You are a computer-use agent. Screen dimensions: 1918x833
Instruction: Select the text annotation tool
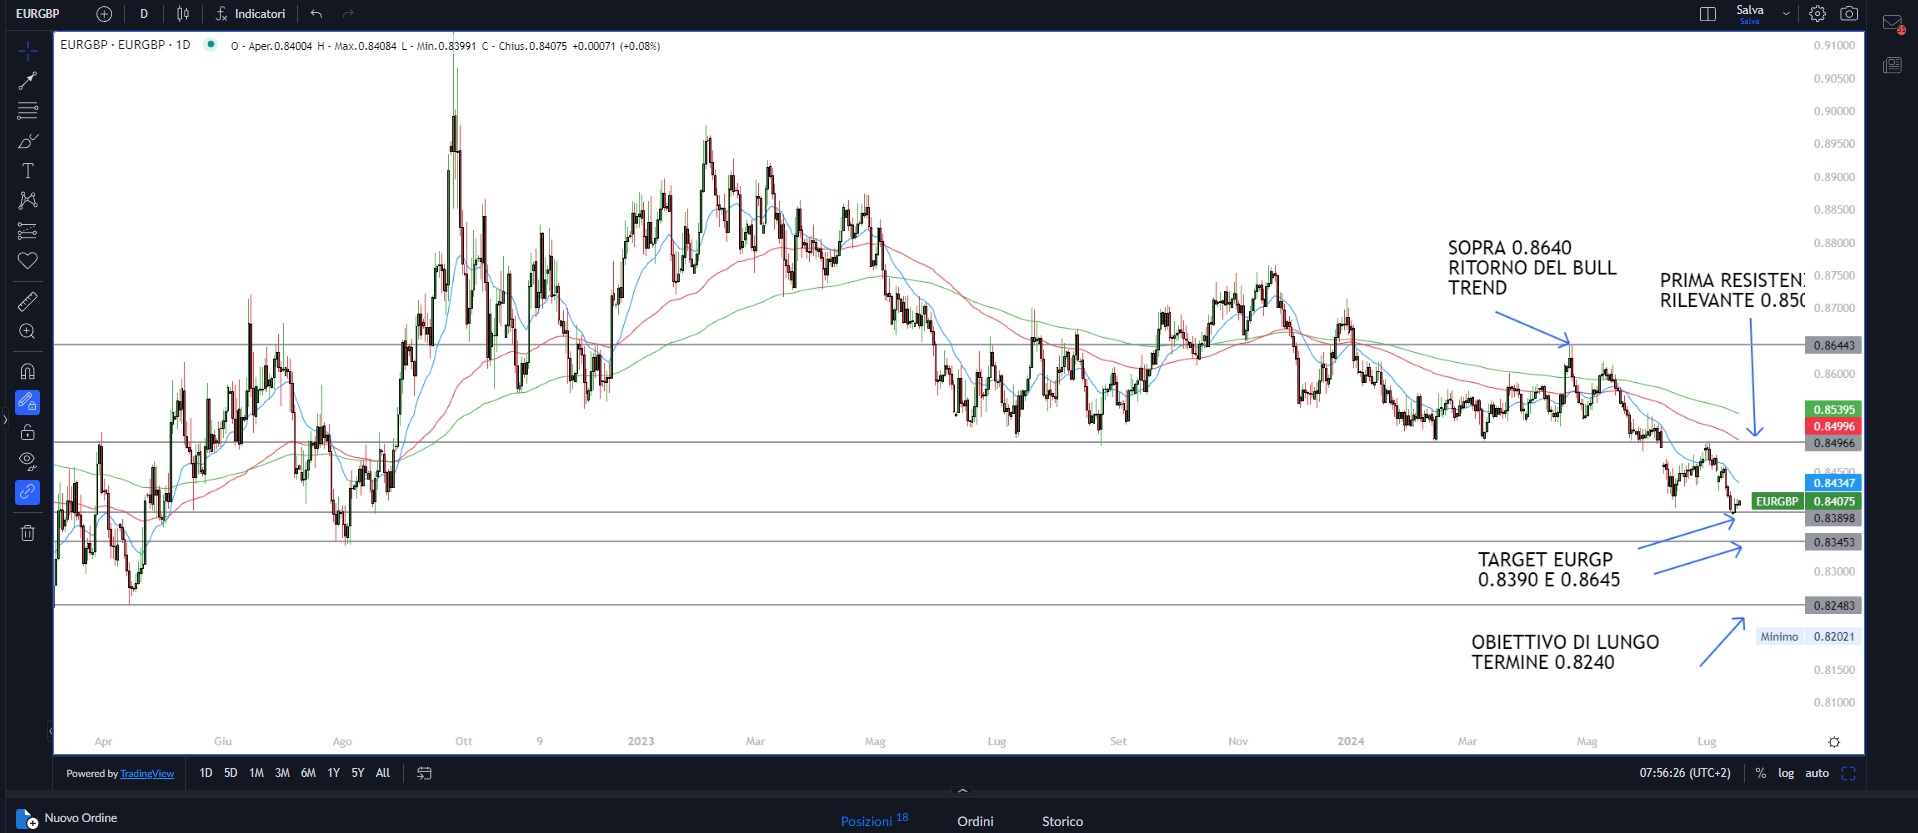[x=28, y=171]
